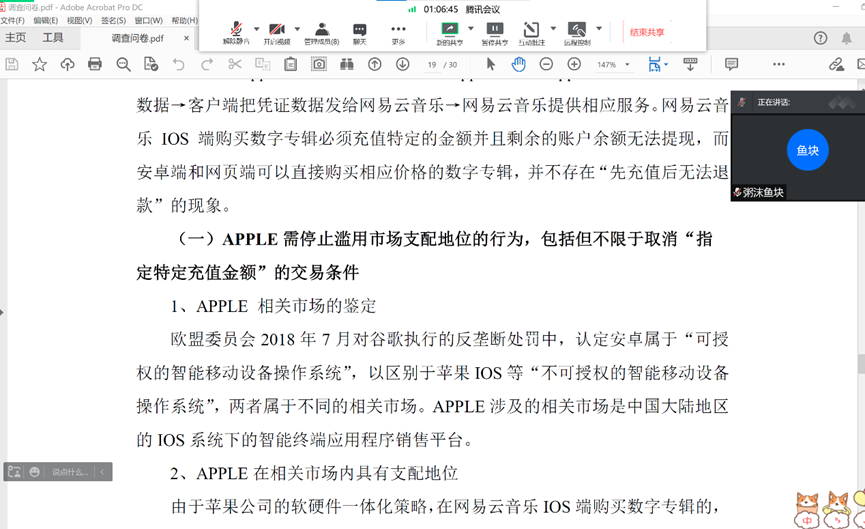Expand new share options arrow
This screenshot has height=529, width=865.
click(x=471, y=29)
